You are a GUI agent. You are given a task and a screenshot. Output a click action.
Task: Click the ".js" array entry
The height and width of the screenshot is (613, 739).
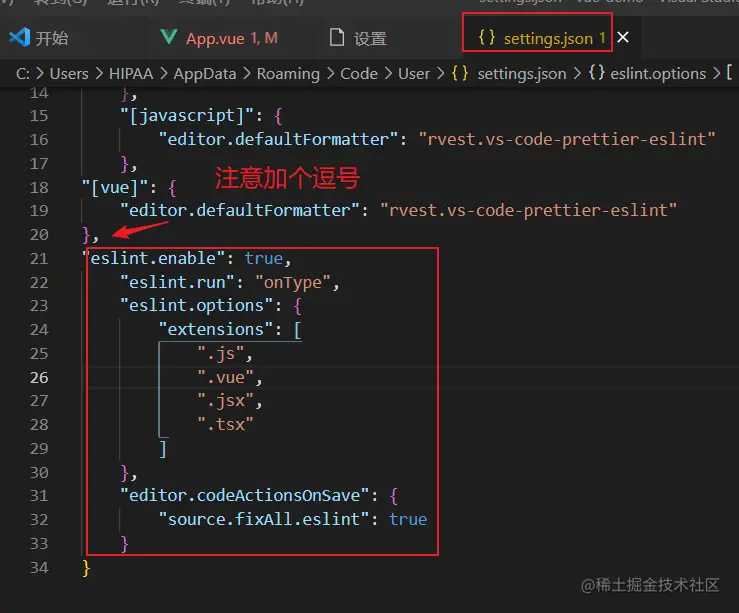[221, 353]
